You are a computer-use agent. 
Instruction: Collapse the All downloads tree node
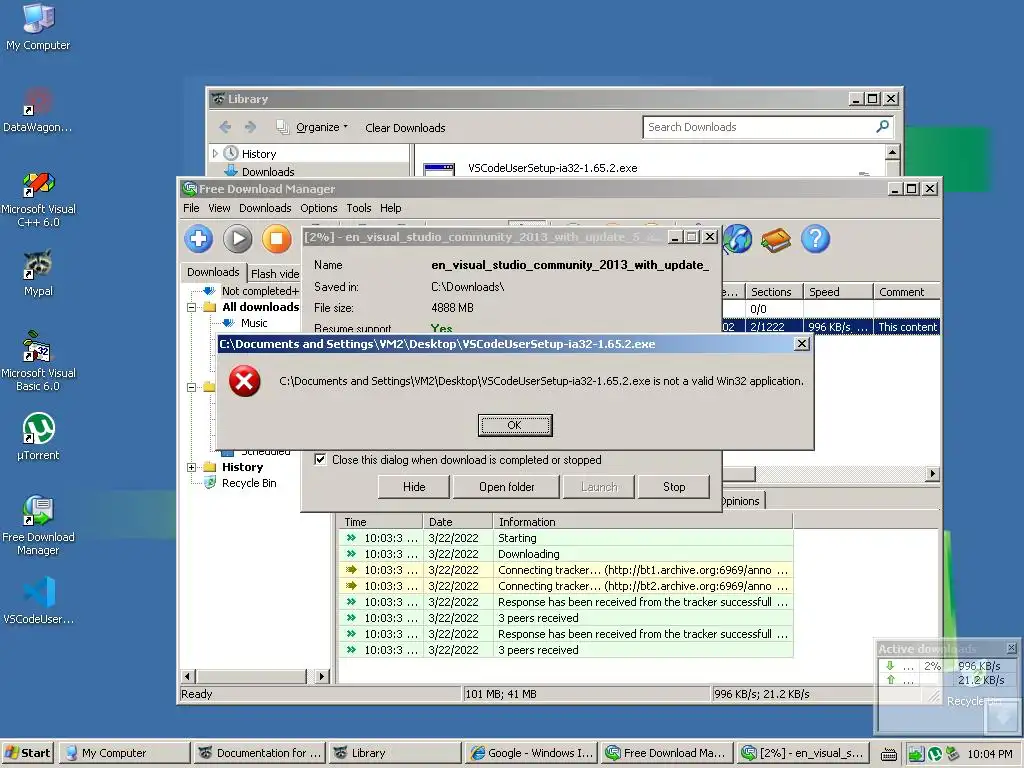coord(191,307)
